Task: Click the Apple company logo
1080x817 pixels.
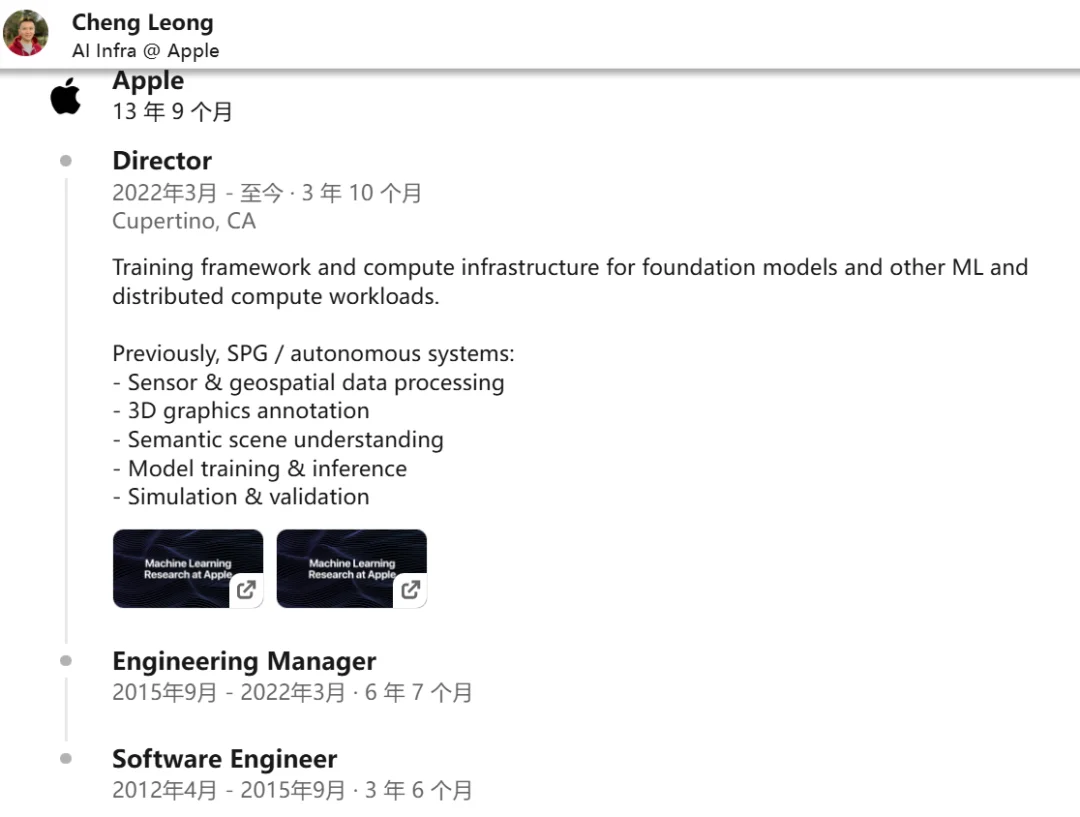Action: click(x=66, y=97)
